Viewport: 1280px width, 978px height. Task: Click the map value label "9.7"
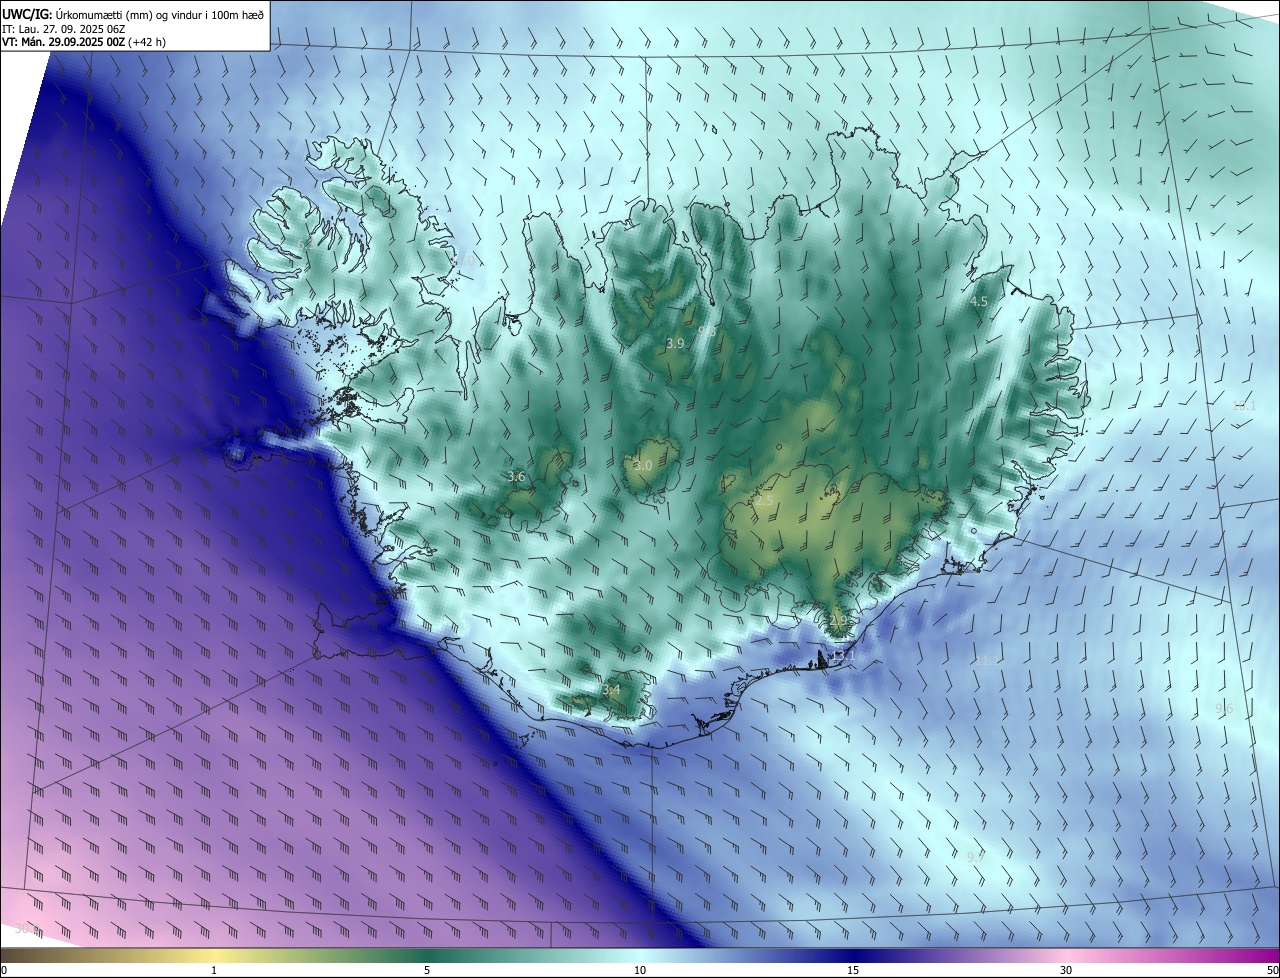(x=976, y=856)
